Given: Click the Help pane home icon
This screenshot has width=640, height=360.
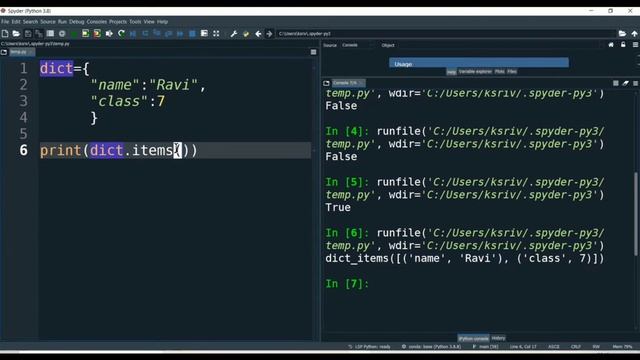Looking at the screenshot, I should (x=611, y=45).
